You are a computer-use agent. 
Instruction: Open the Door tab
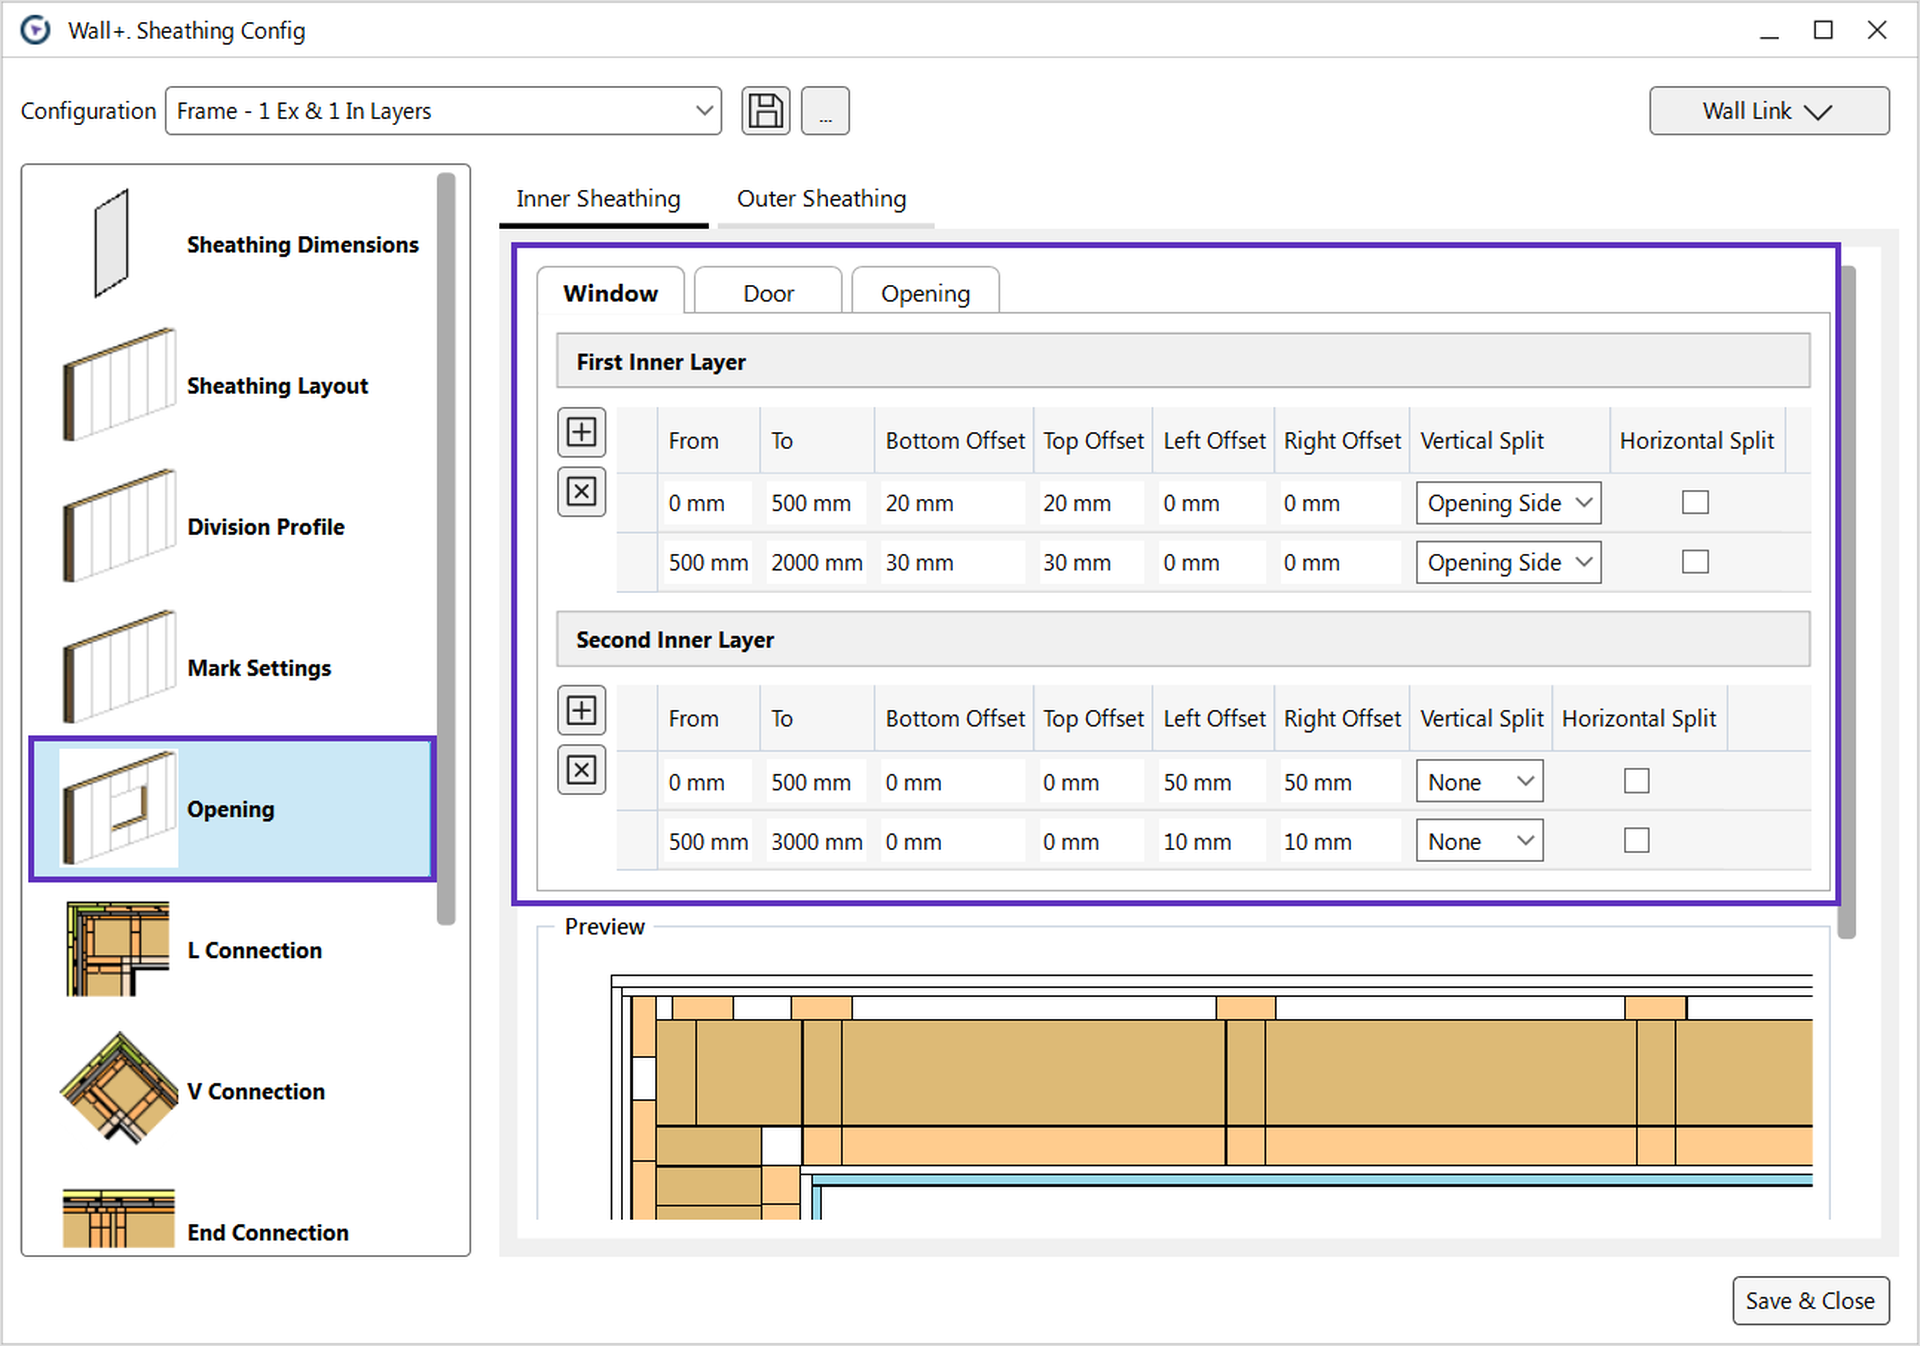[x=767, y=292]
